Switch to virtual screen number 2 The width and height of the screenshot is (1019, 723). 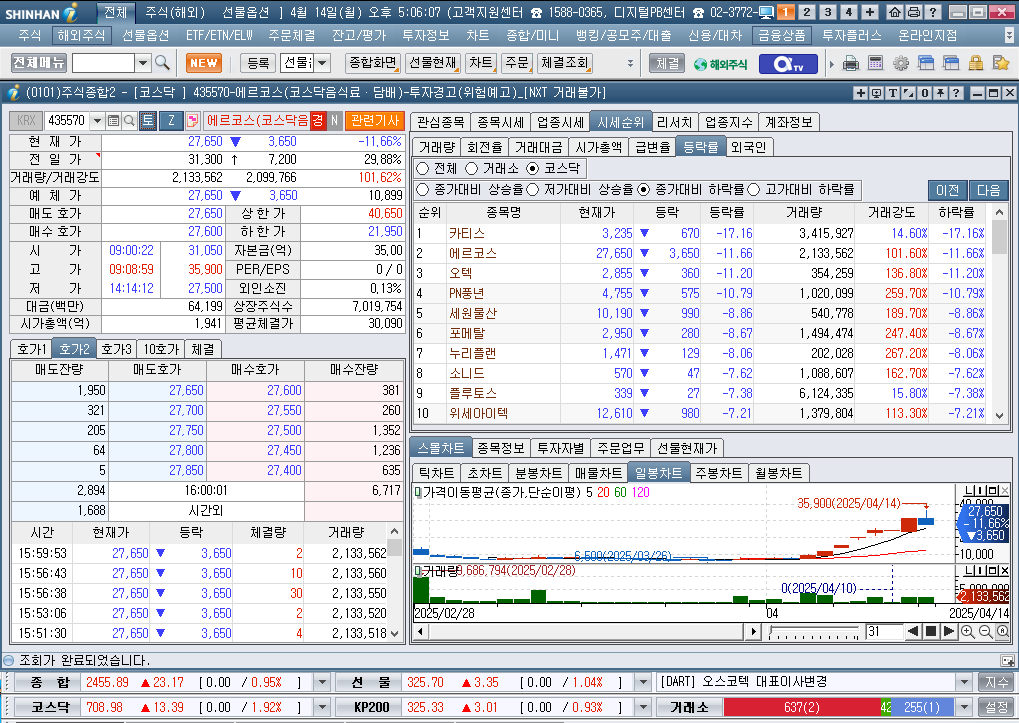click(x=806, y=12)
